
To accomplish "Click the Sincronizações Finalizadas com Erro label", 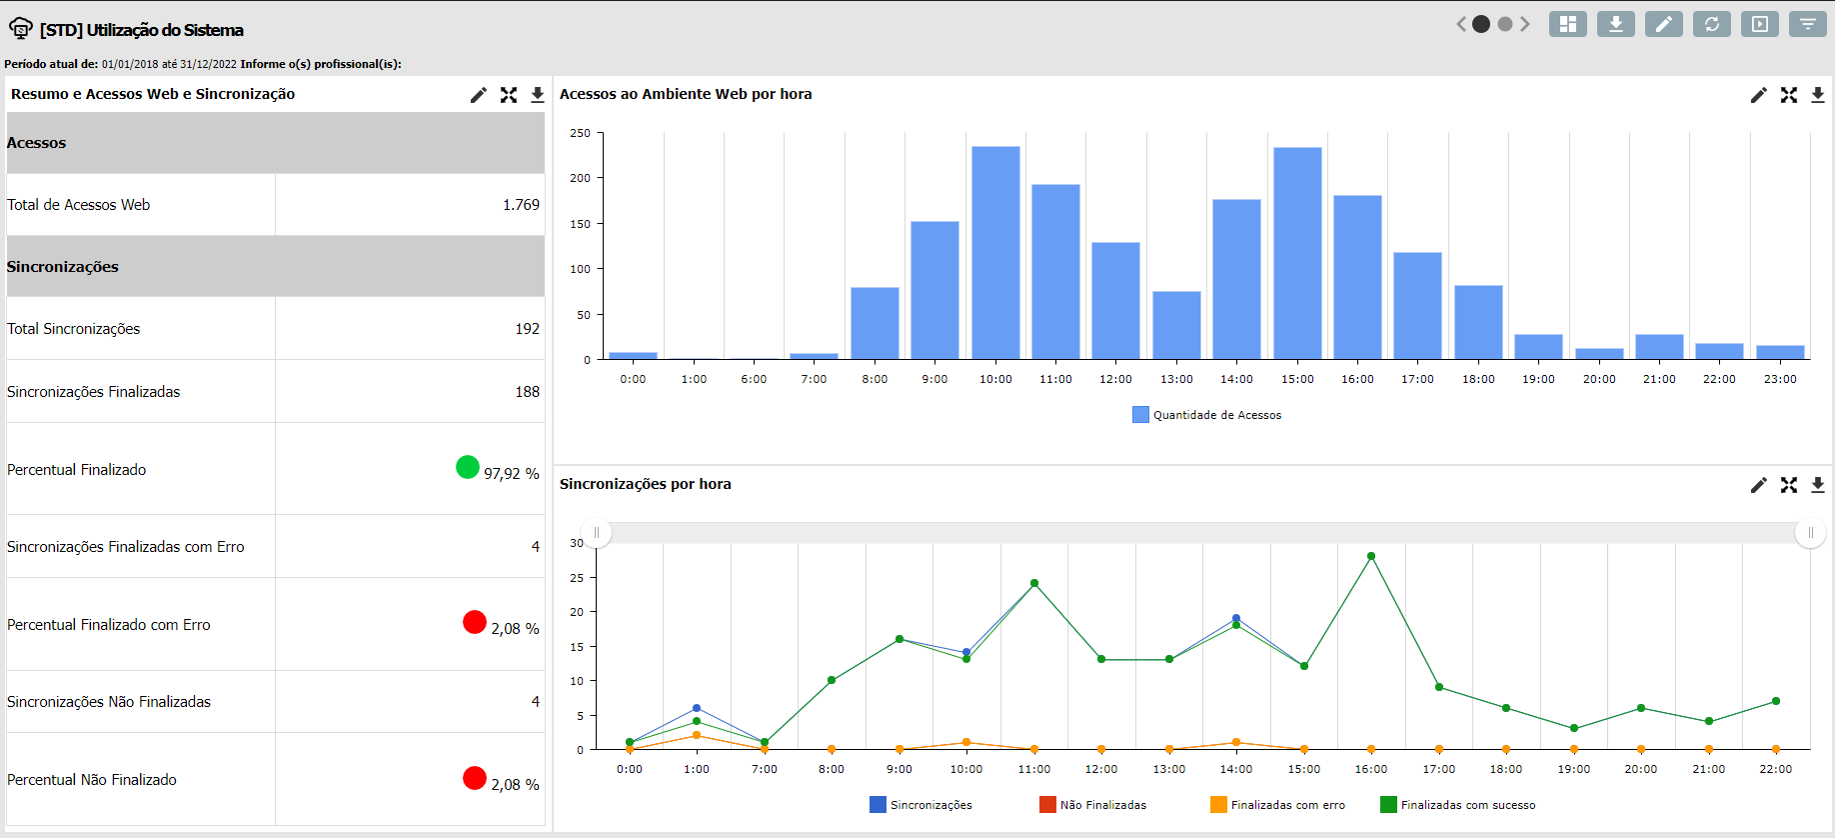I will [x=126, y=547].
